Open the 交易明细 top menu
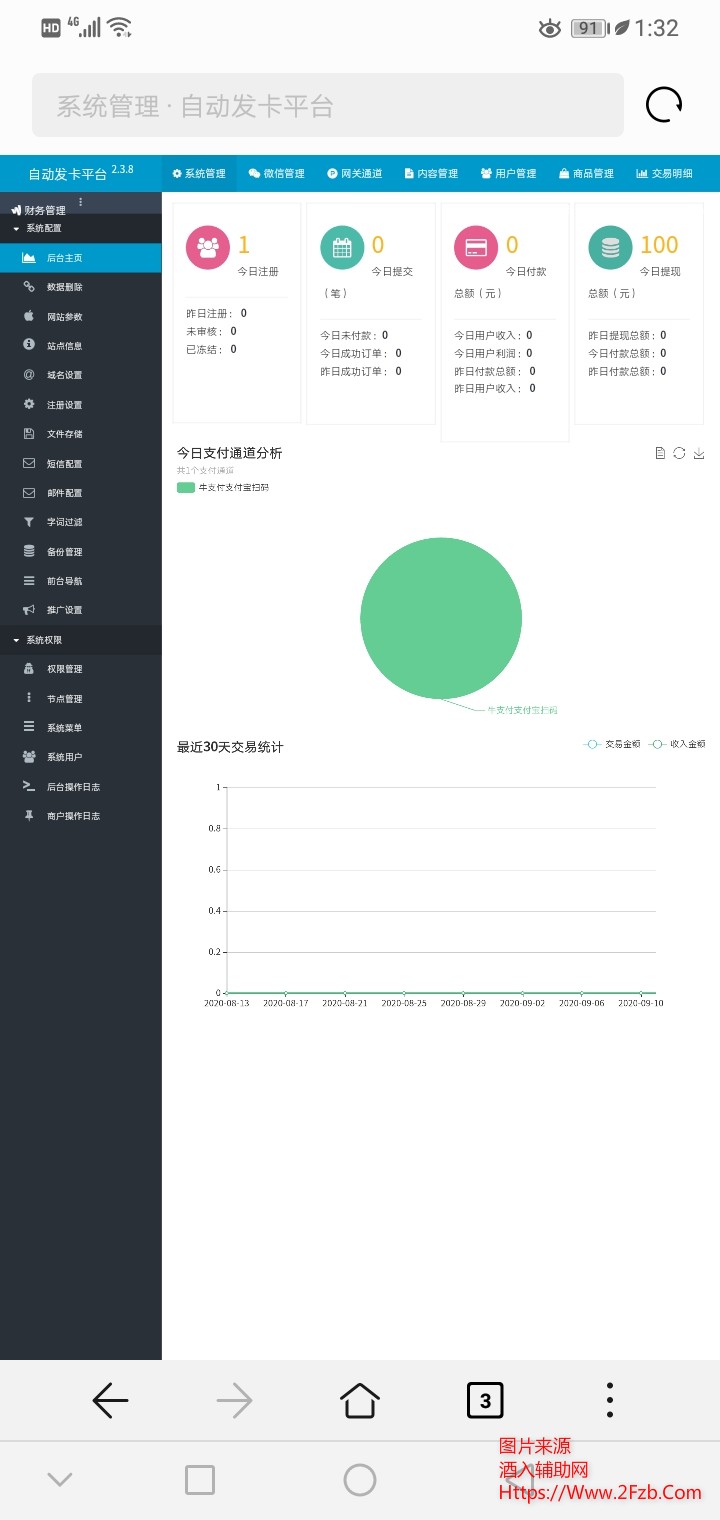720x1520 pixels. pos(664,174)
